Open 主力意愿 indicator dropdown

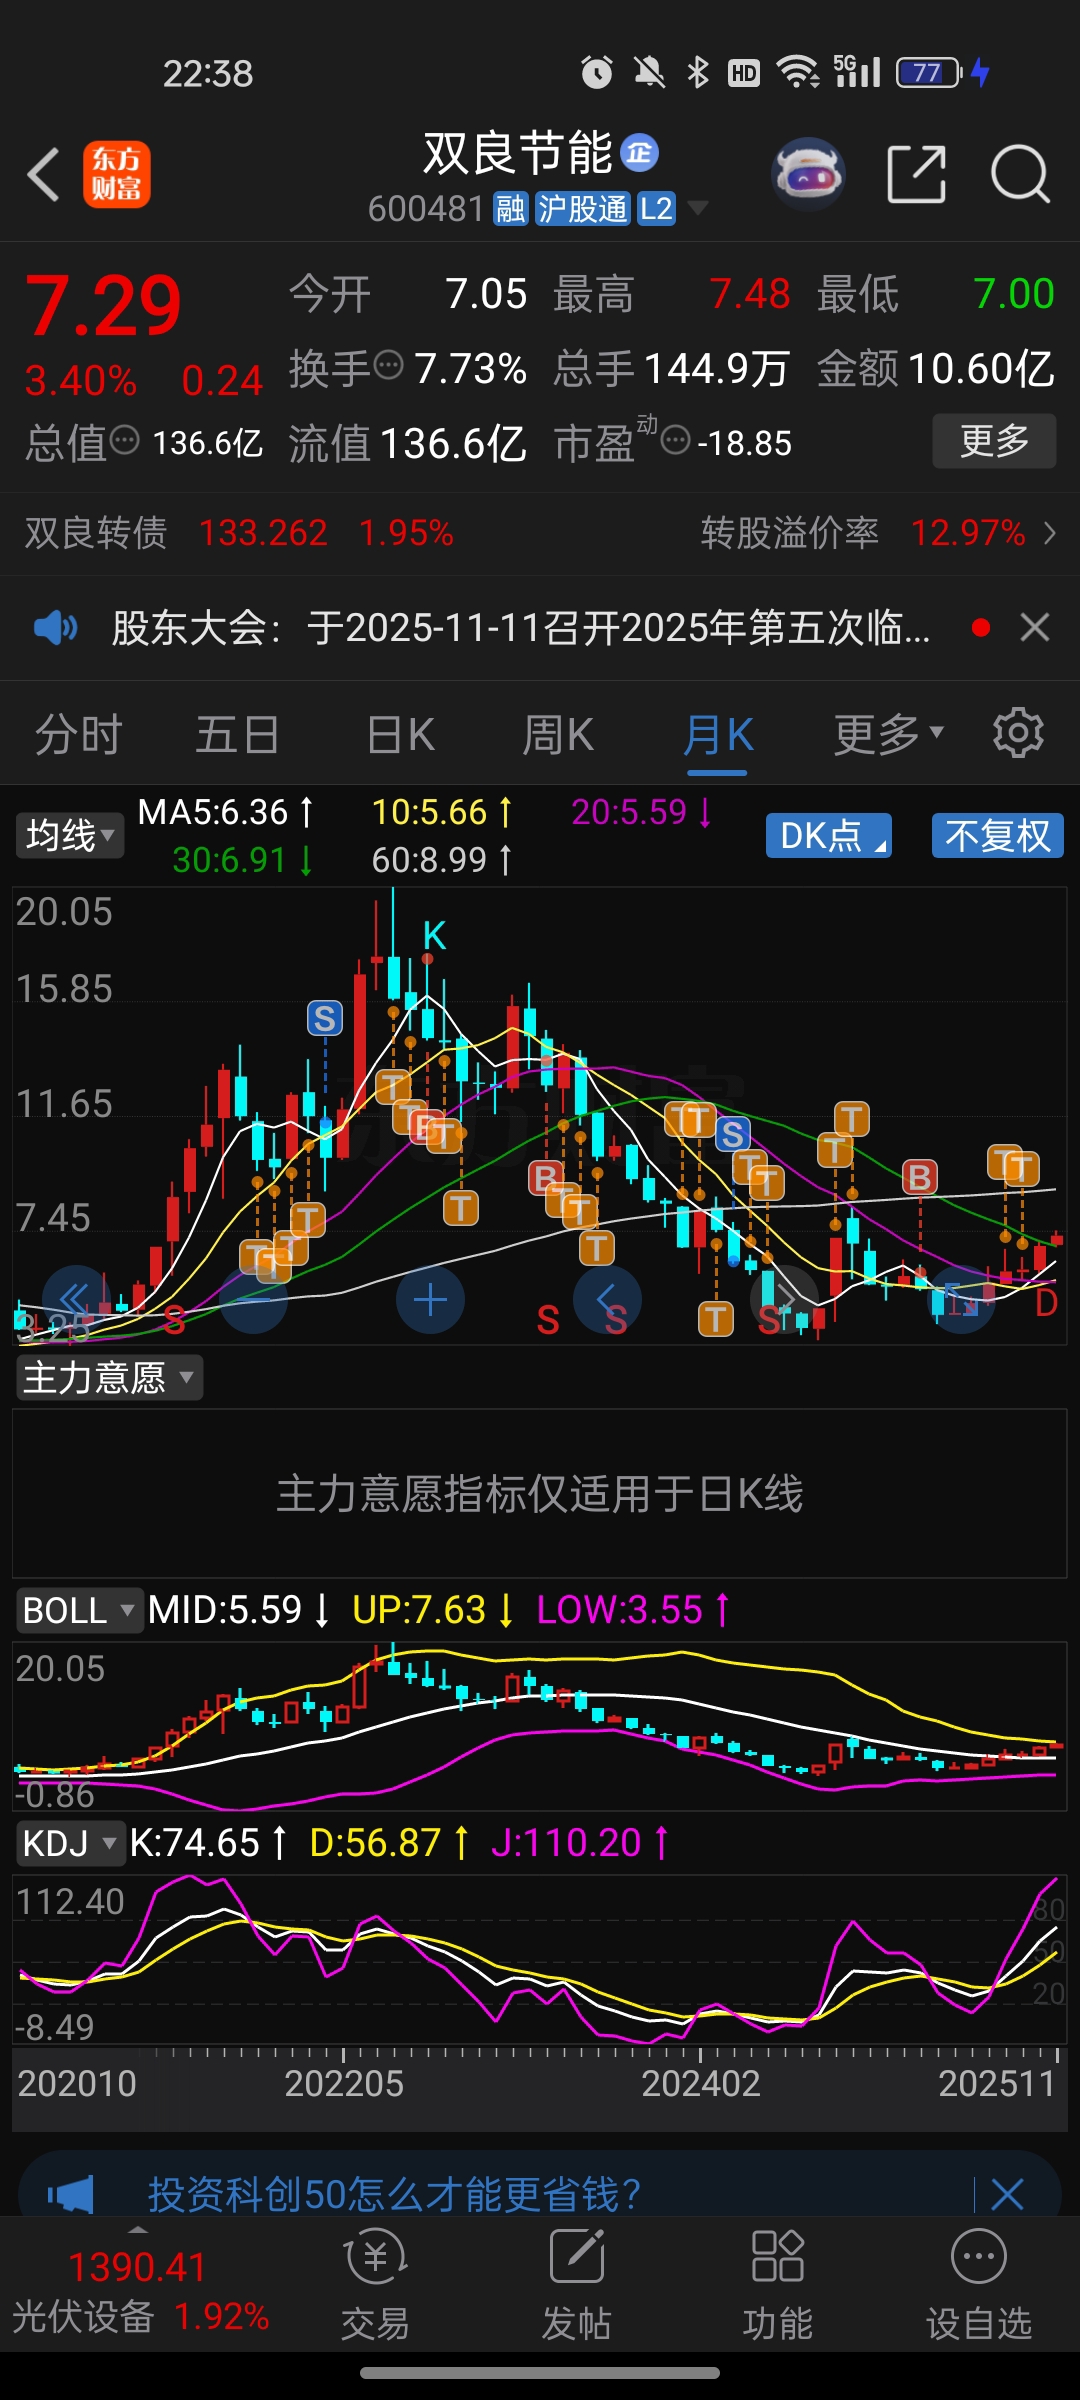[109, 1378]
